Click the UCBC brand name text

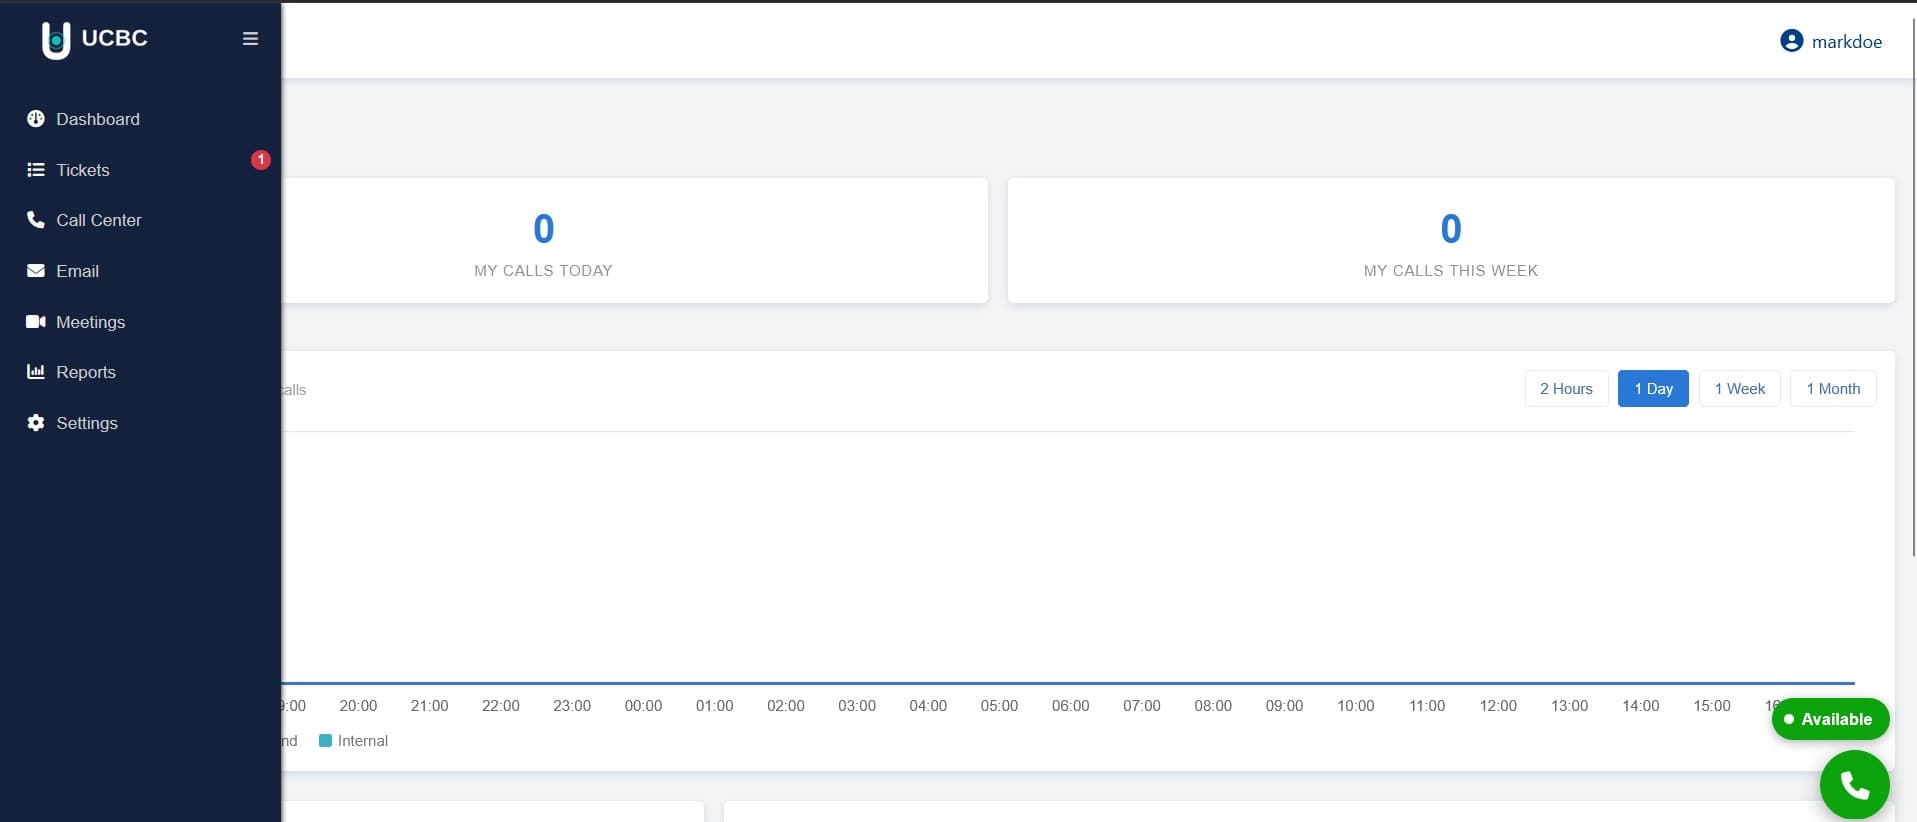115,38
